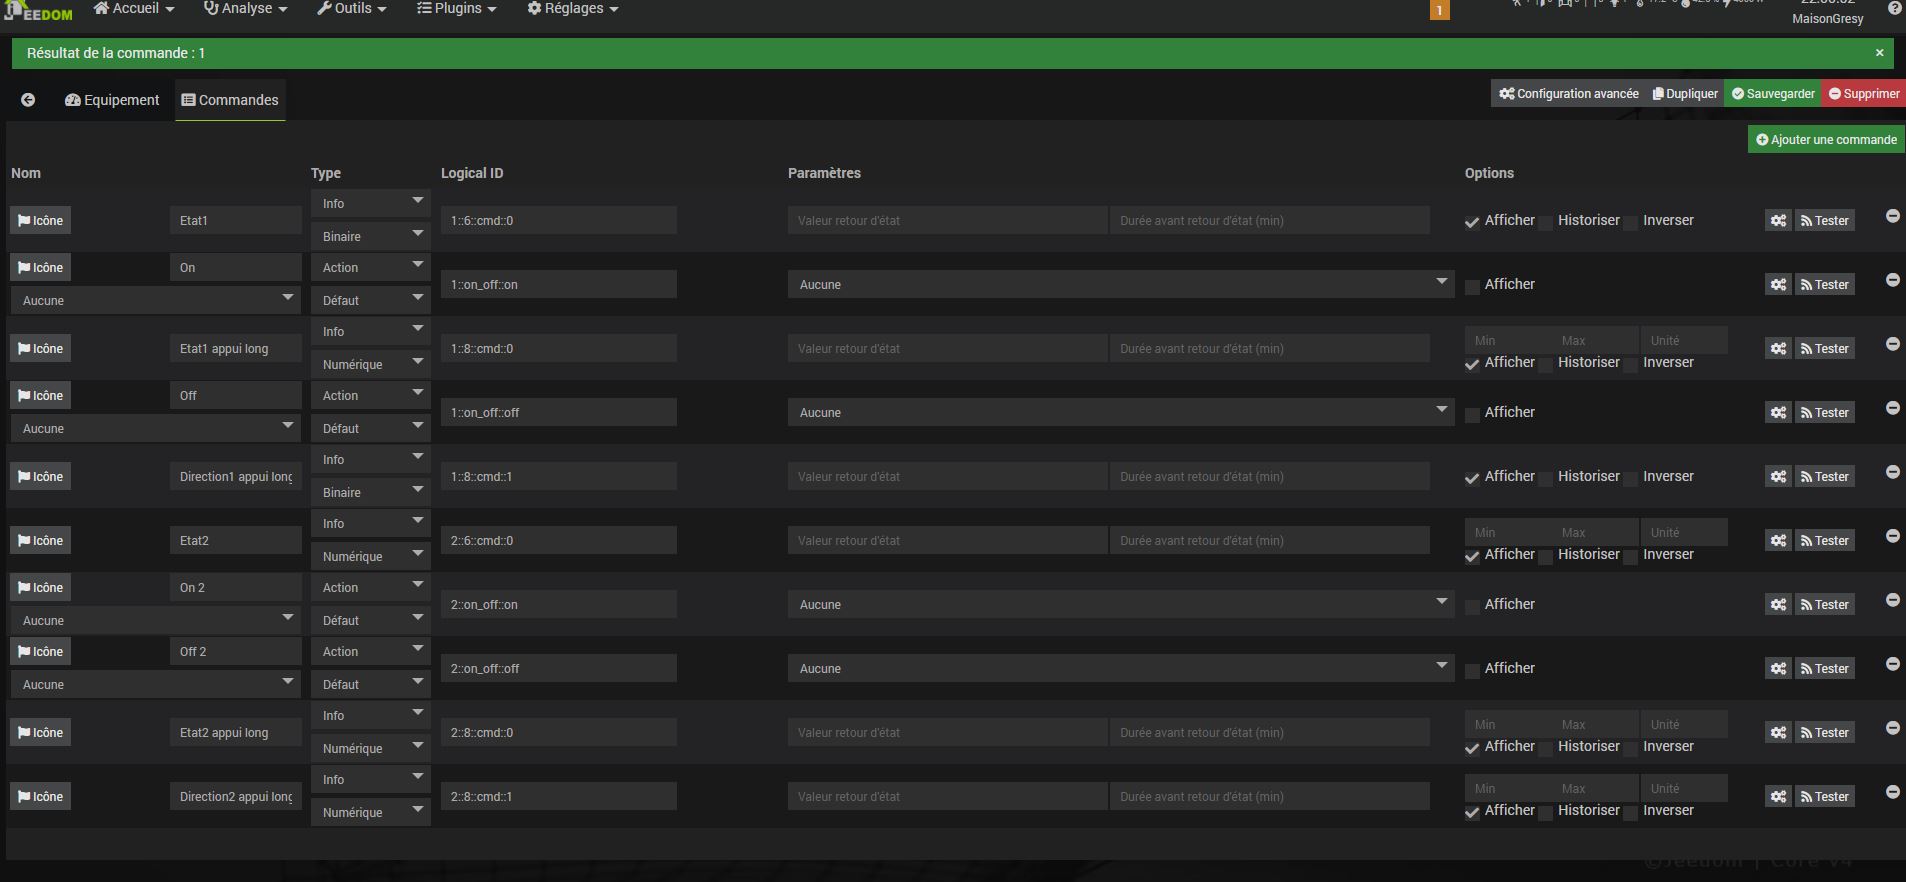Open advanced settings gear for Etat1 appui long
This screenshot has height=882, width=1906.
click(x=1778, y=349)
